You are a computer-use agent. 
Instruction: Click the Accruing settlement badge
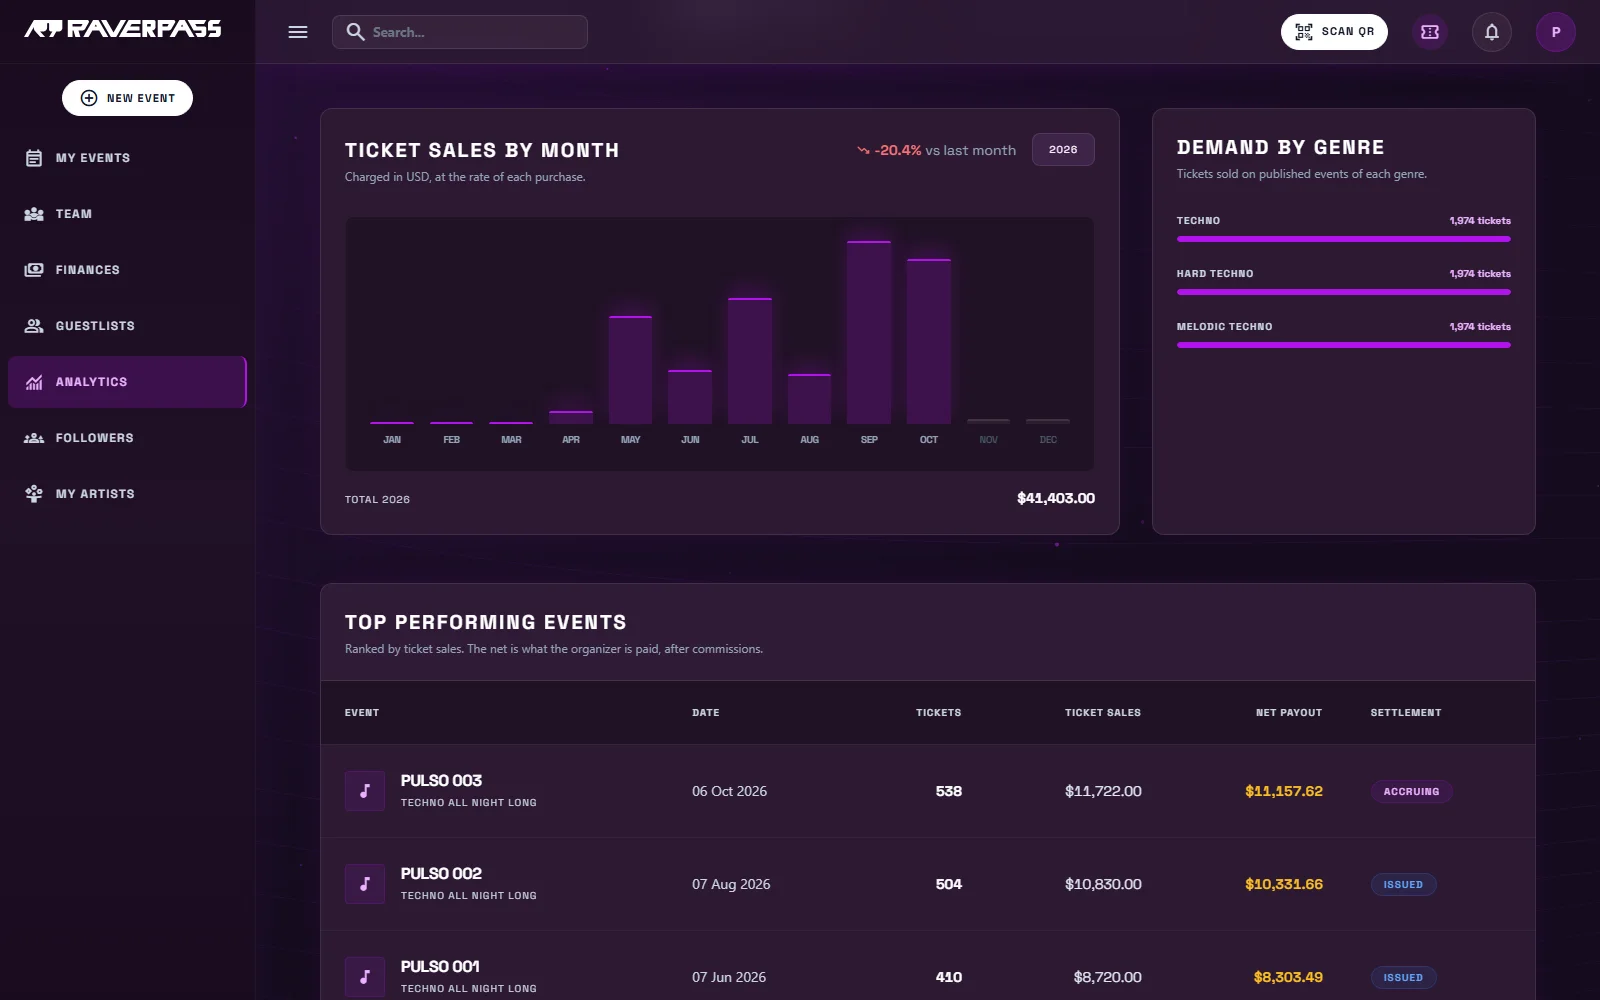(x=1411, y=791)
